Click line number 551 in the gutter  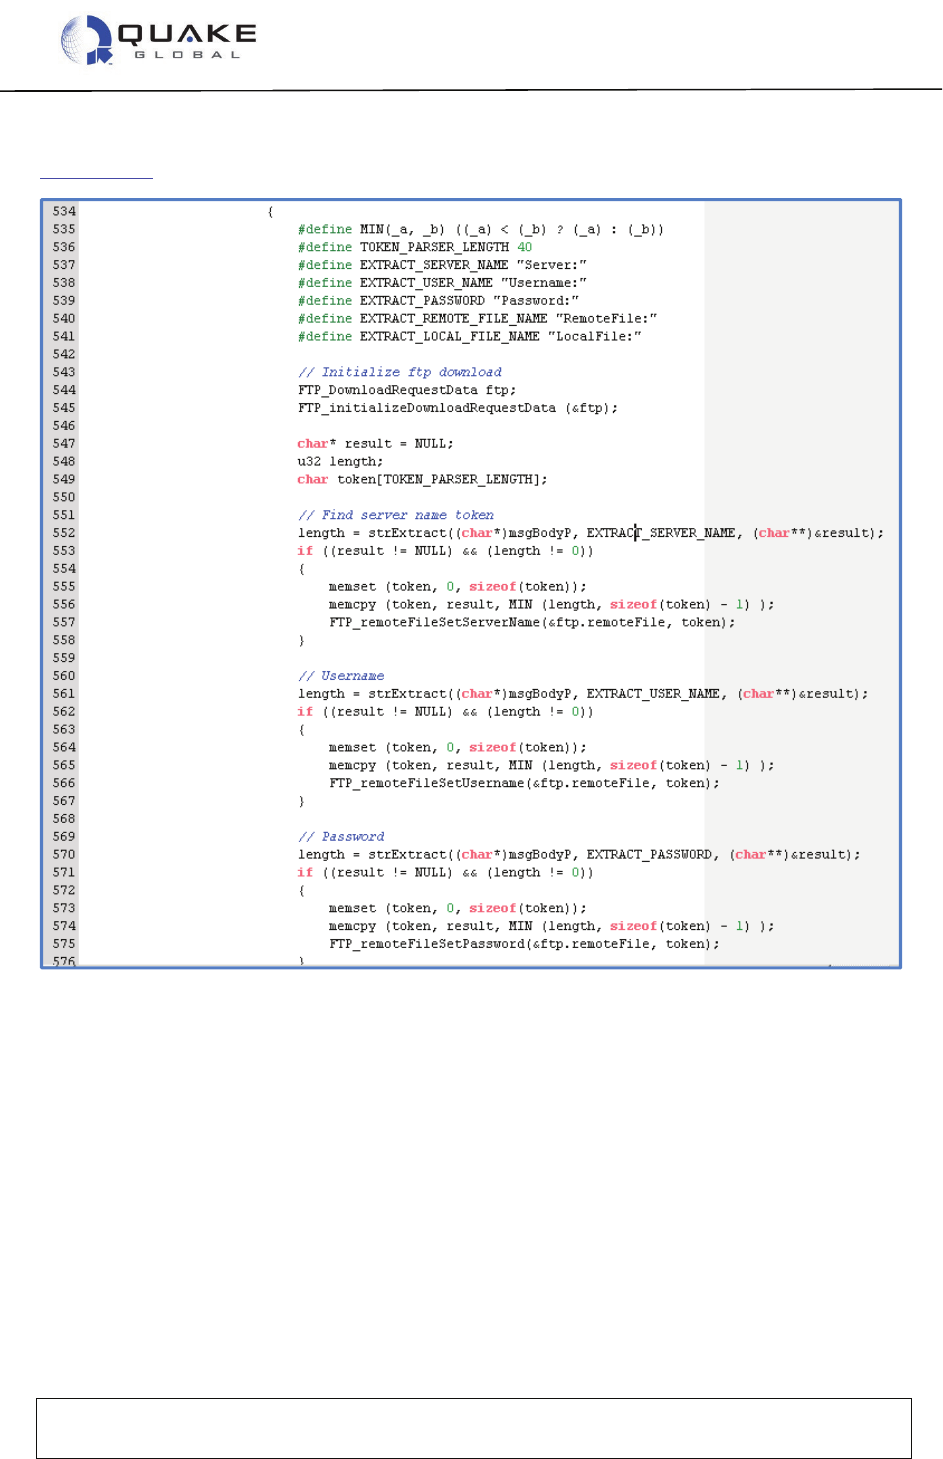pos(64,515)
